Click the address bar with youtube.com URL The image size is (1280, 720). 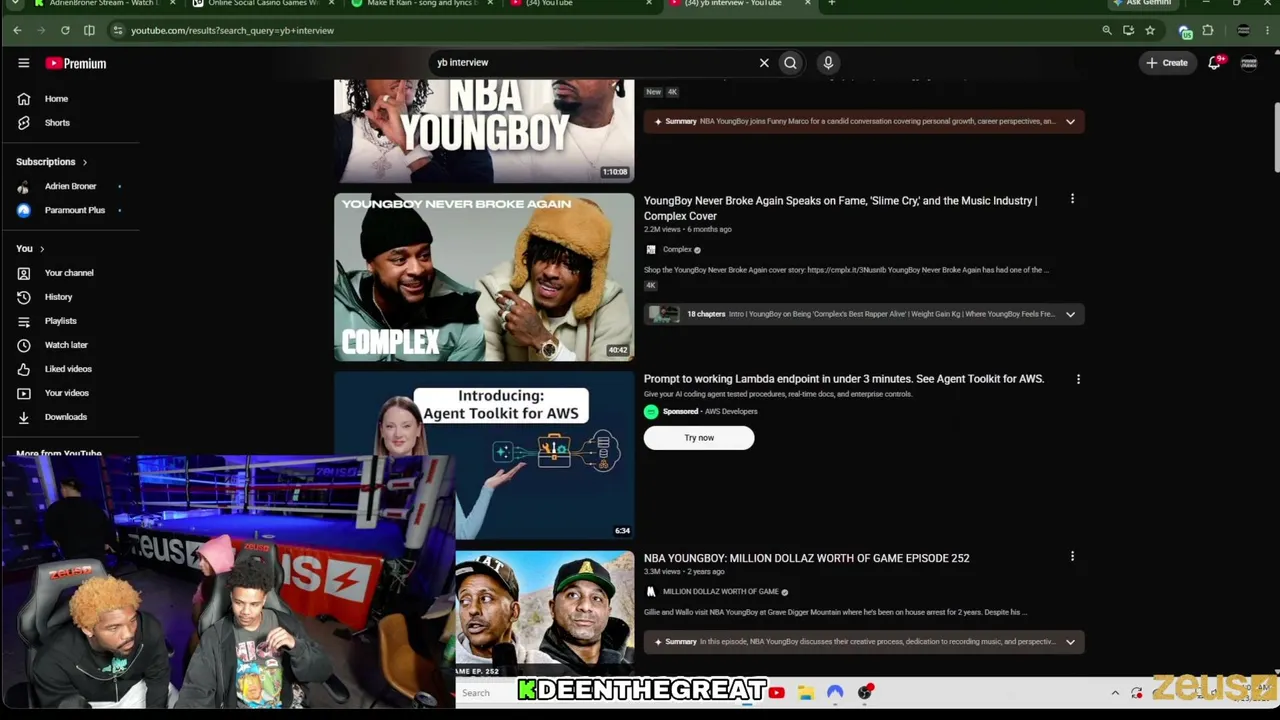tap(600, 30)
